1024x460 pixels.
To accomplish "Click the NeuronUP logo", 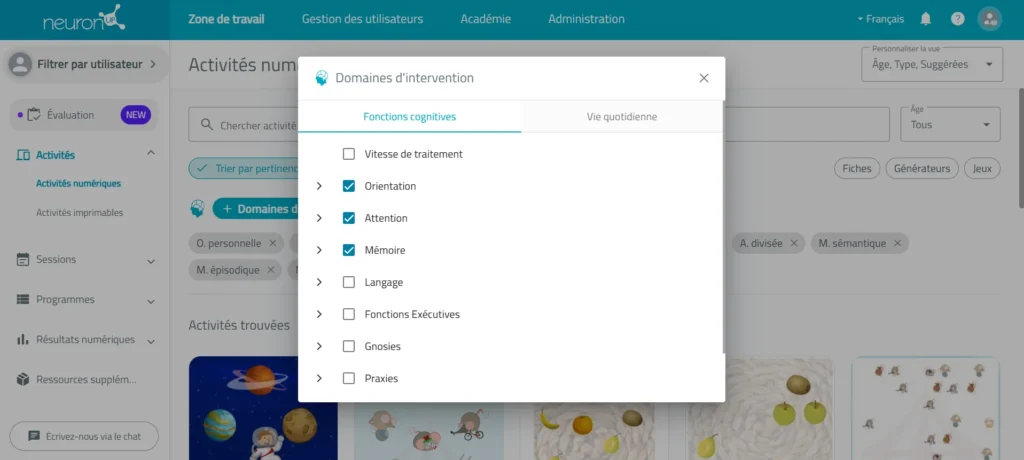I will 84,18.
